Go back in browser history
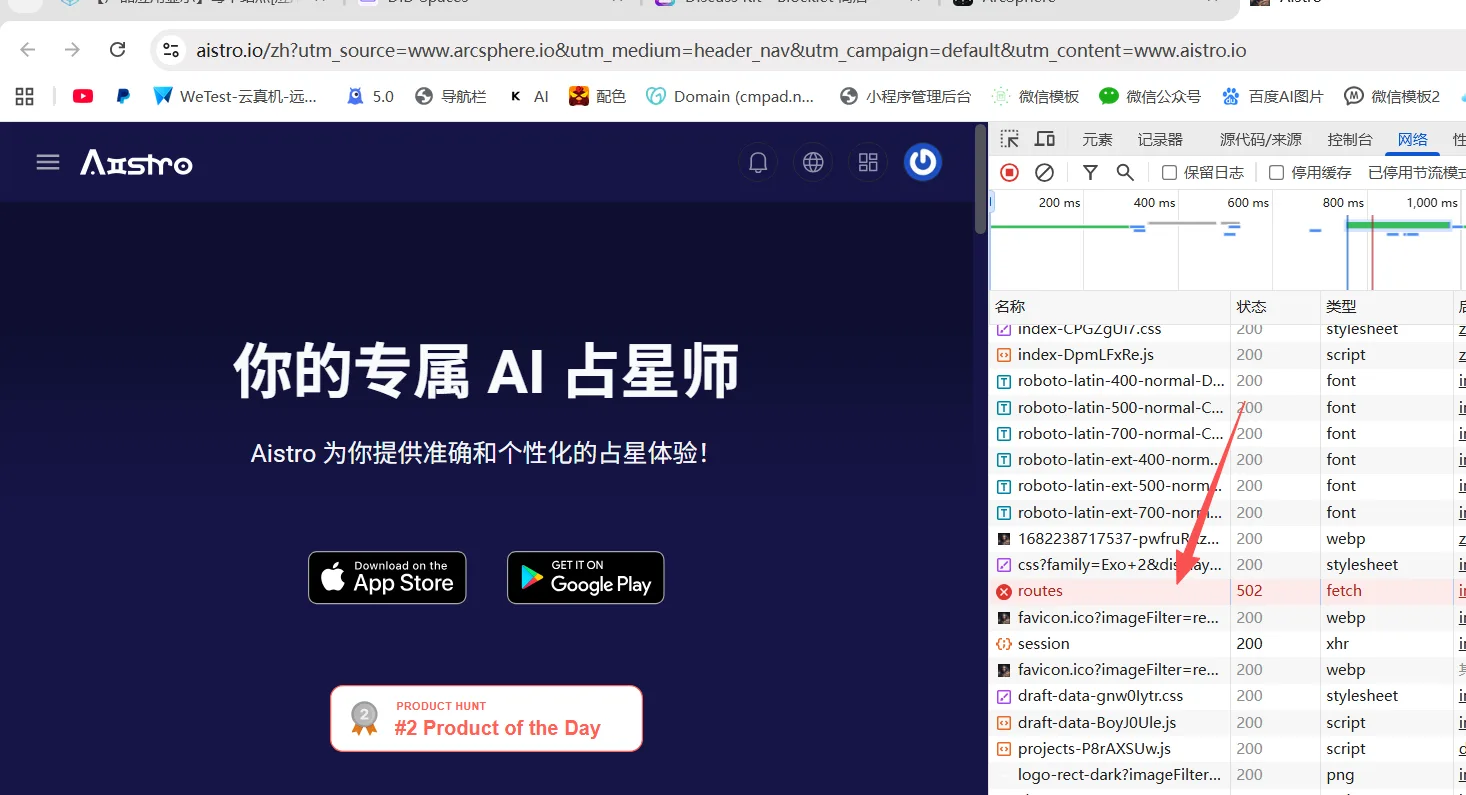The width and height of the screenshot is (1466, 795). click(28, 50)
